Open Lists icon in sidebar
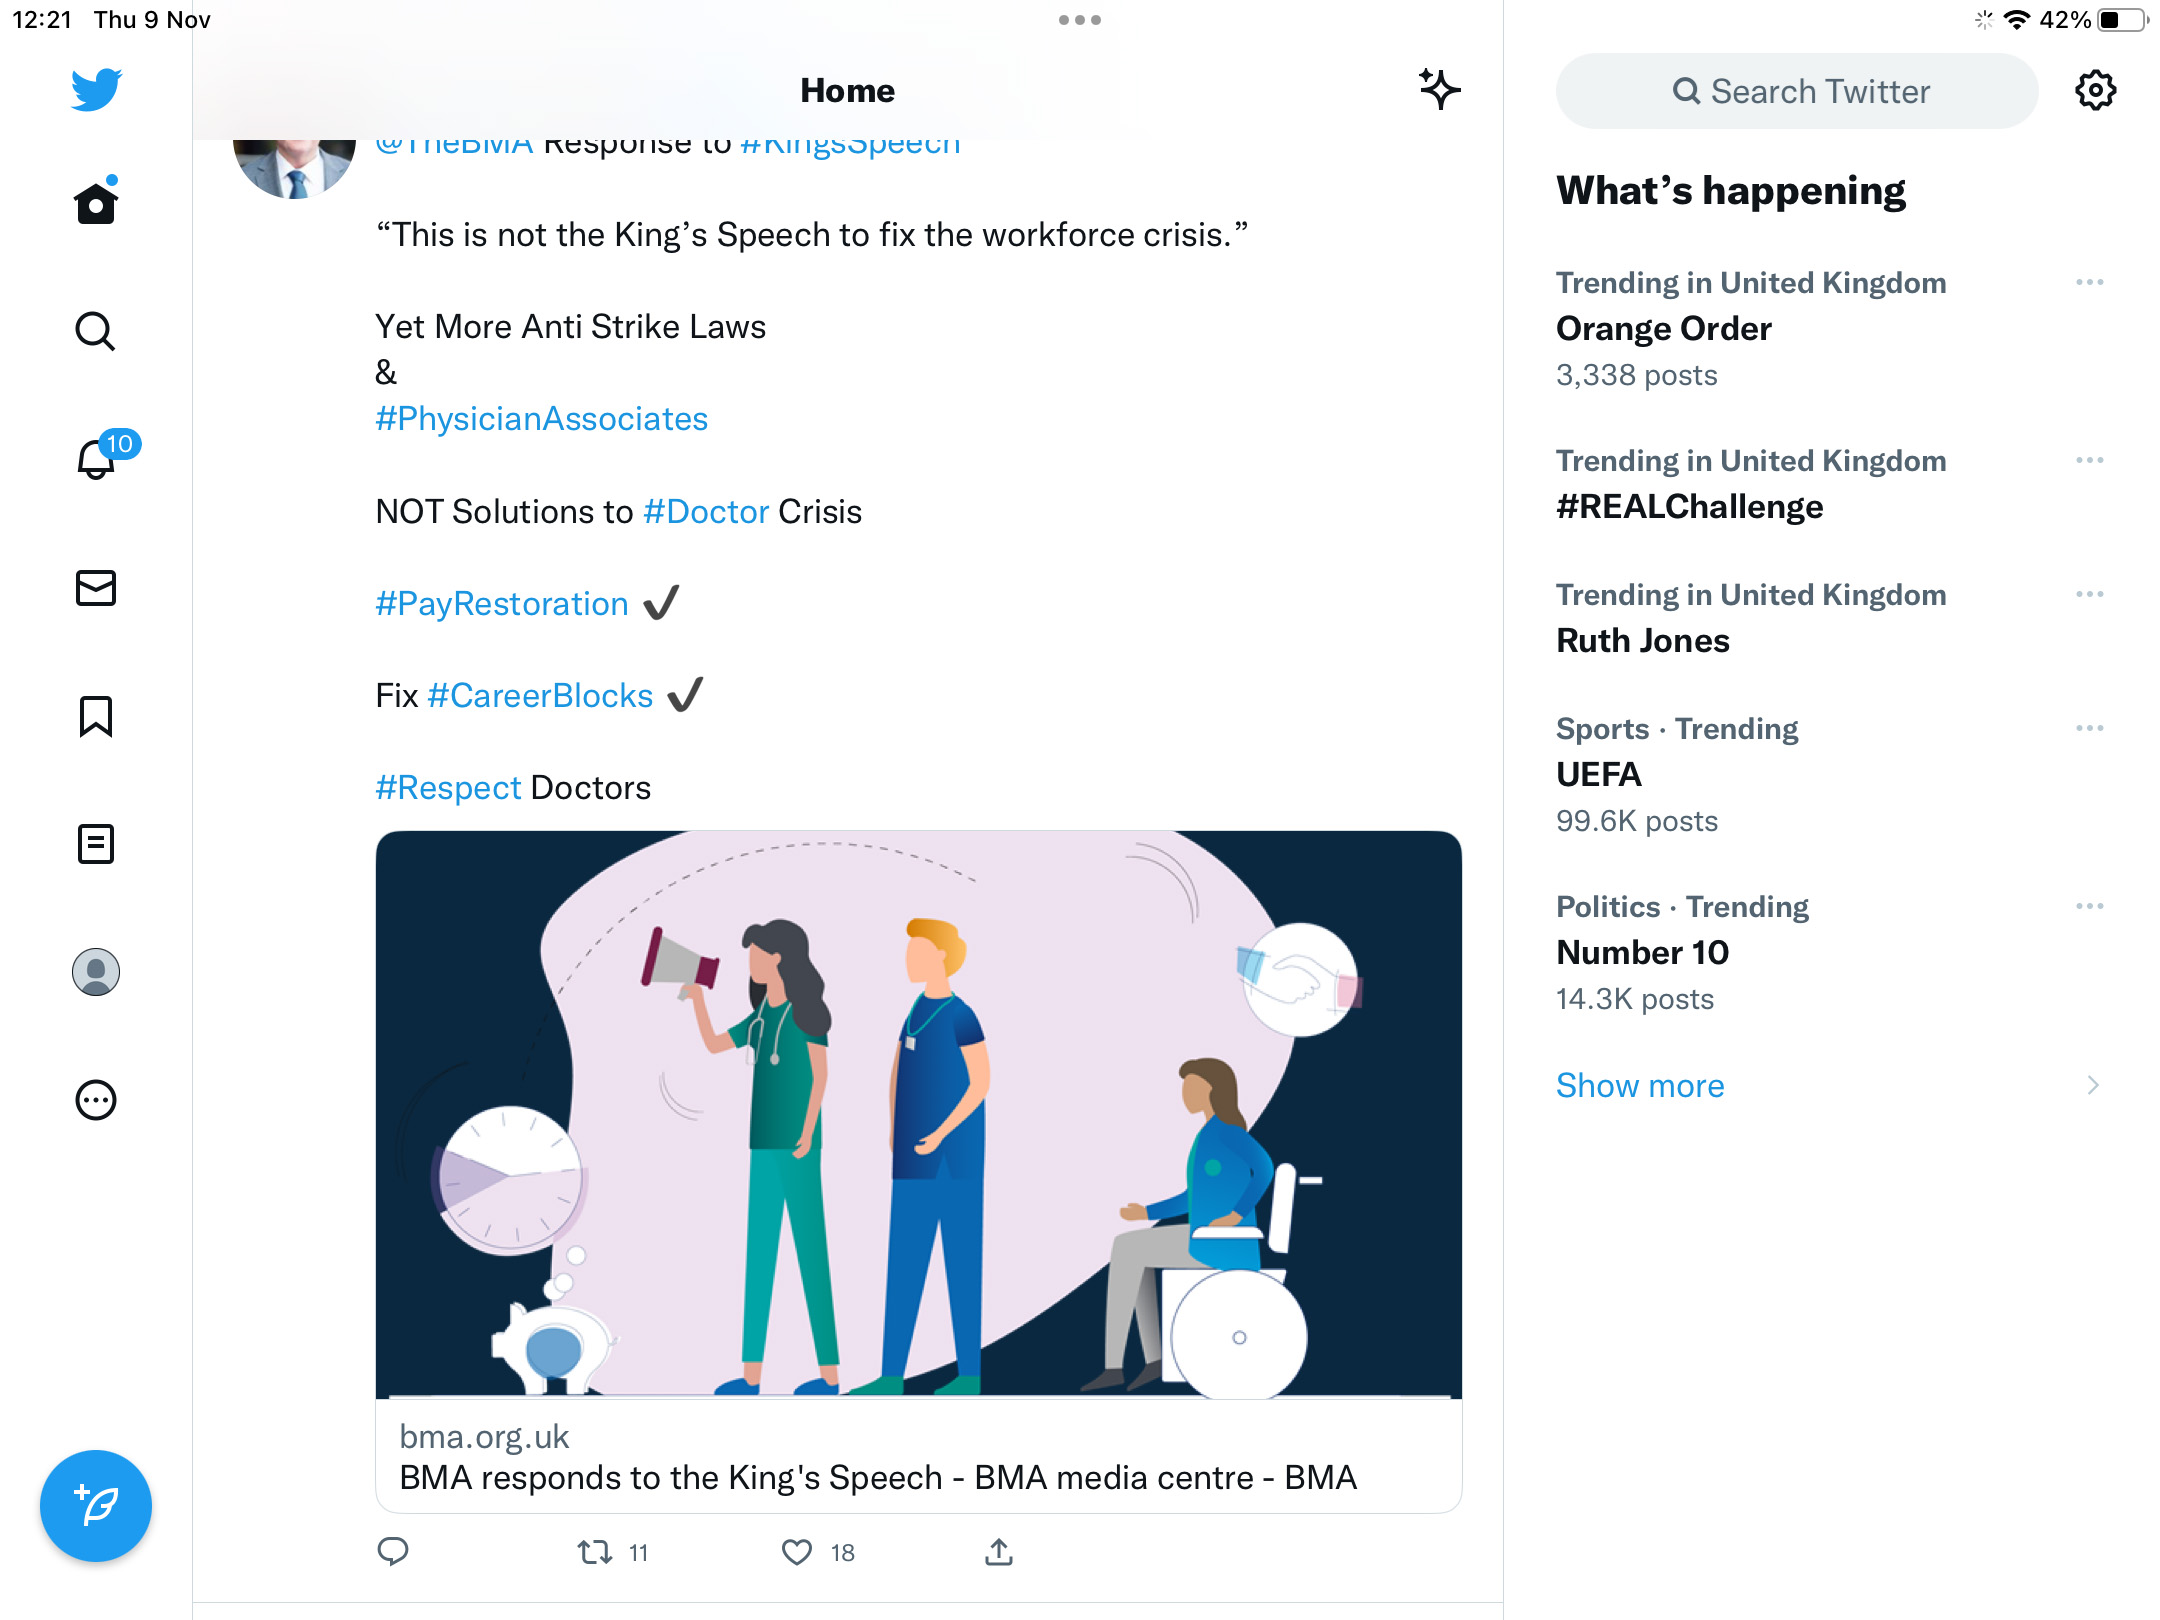This screenshot has height=1620, width=2160. coord(96,844)
